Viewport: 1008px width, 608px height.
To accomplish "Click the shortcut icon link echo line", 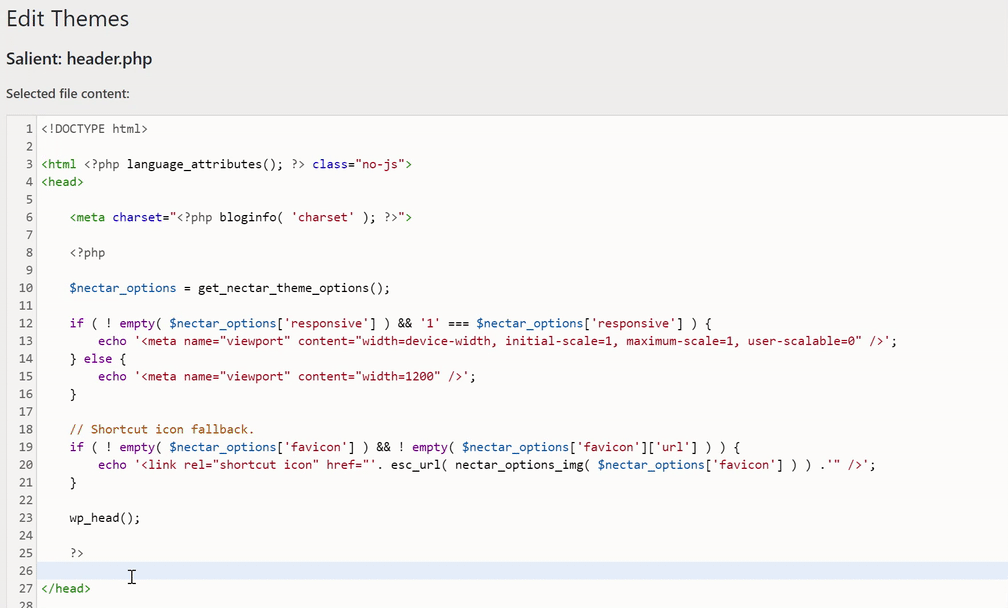I will tap(486, 465).
